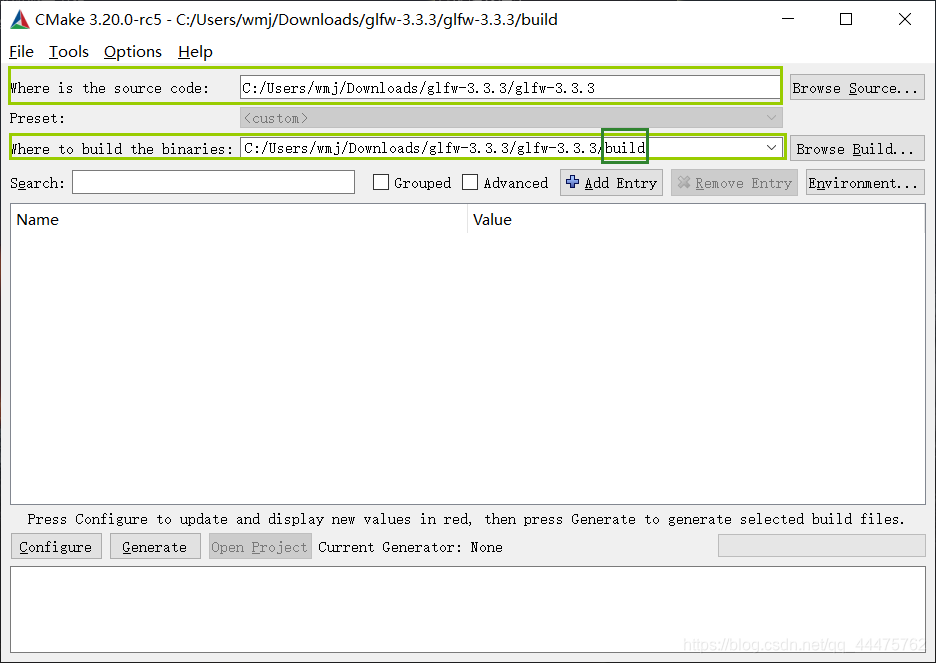Expand the build binaries path dropdown arrow
936x663 pixels.
(771, 147)
